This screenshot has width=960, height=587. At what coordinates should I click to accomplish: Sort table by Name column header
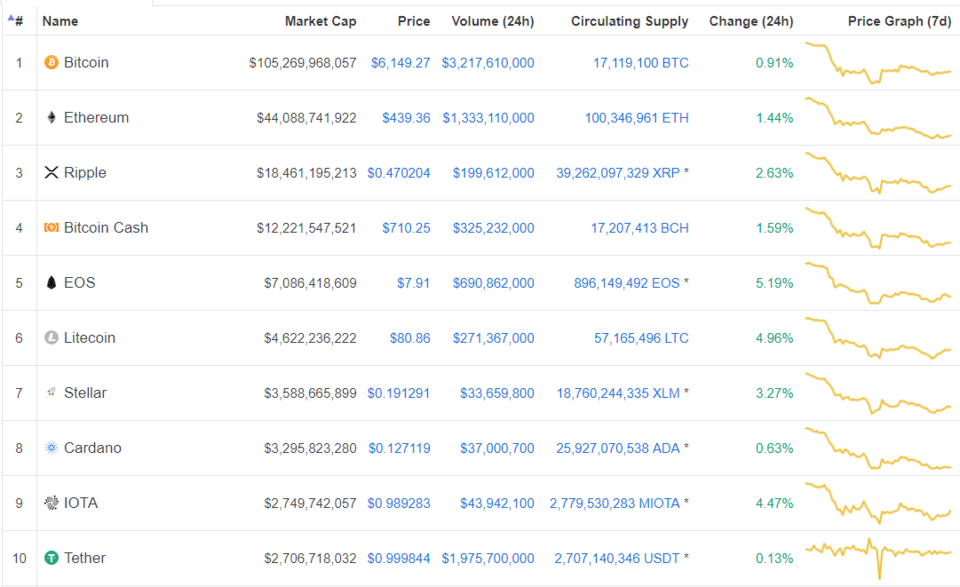pyautogui.click(x=60, y=21)
